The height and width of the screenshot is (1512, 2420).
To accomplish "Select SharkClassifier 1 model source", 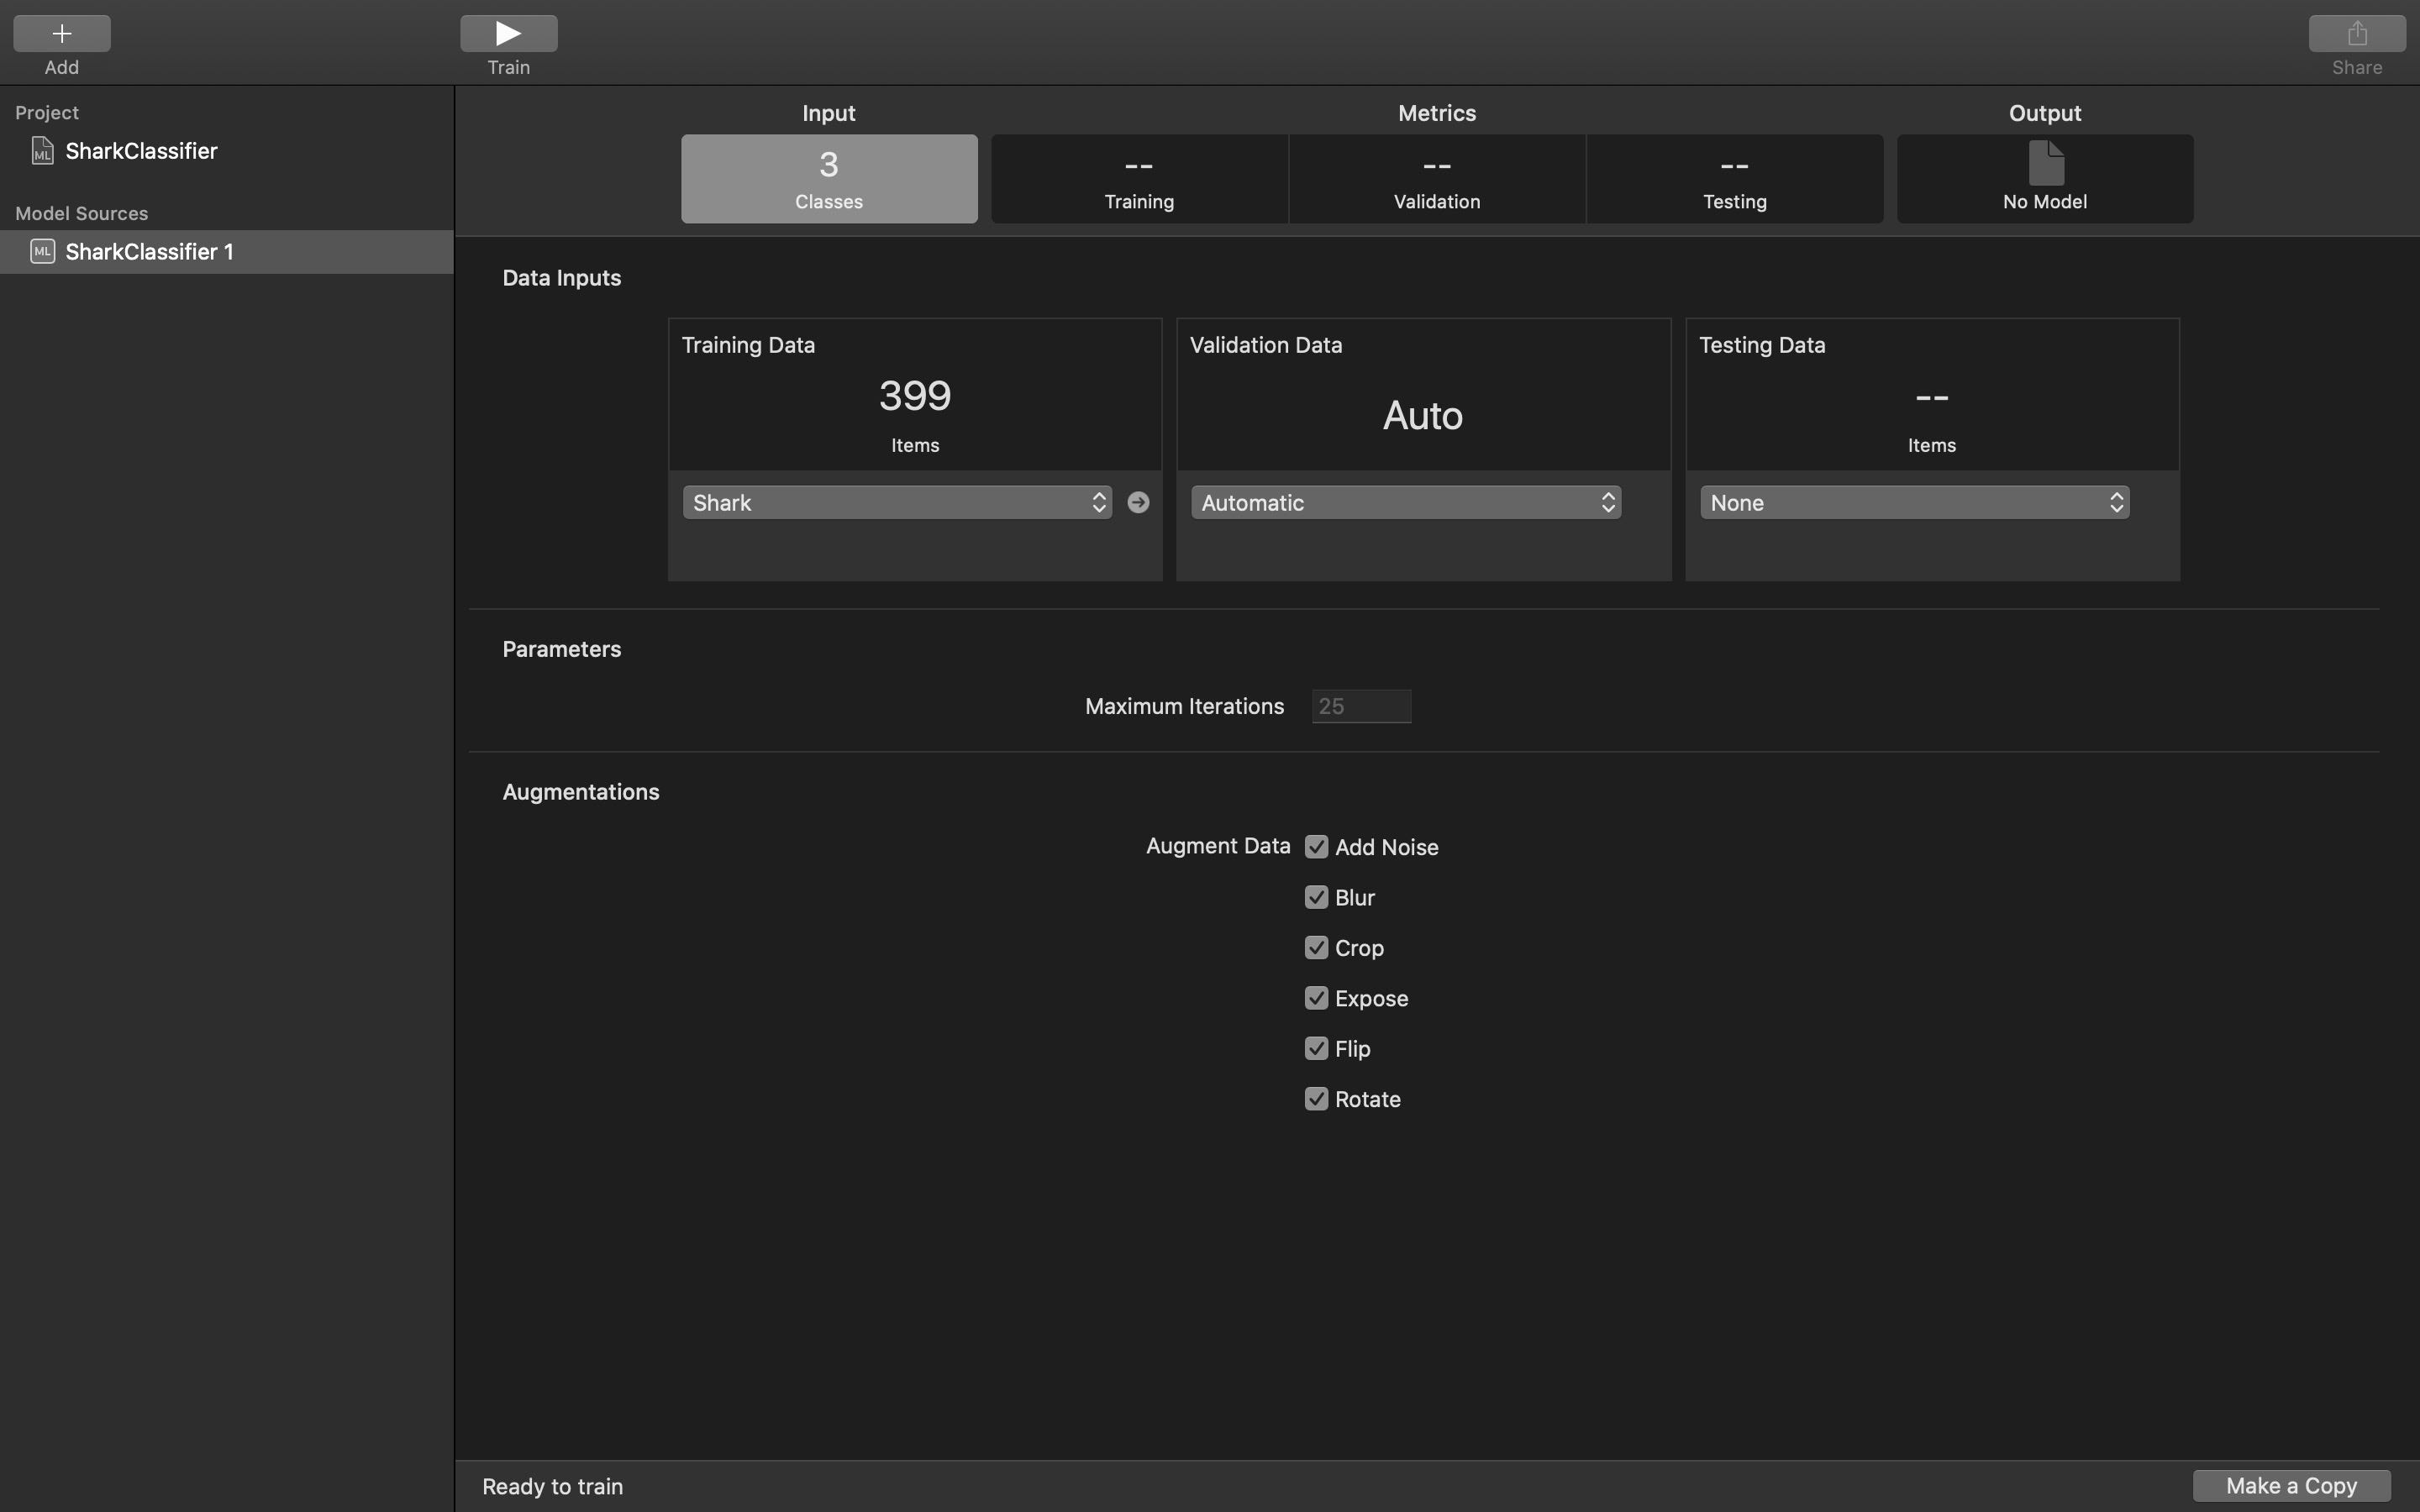I will click(149, 252).
